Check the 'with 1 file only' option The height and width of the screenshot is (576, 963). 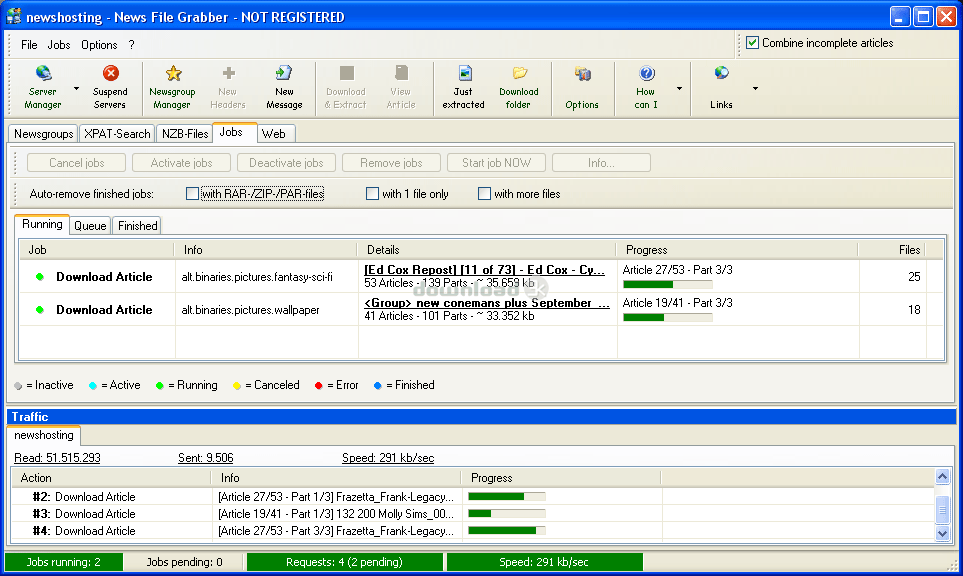click(x=372, y=194)
